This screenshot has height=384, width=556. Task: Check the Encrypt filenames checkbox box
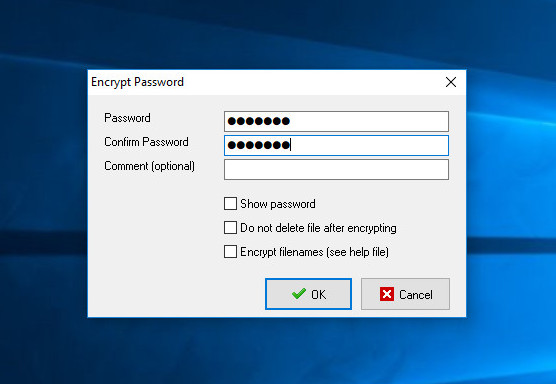(x=230, y=252)
